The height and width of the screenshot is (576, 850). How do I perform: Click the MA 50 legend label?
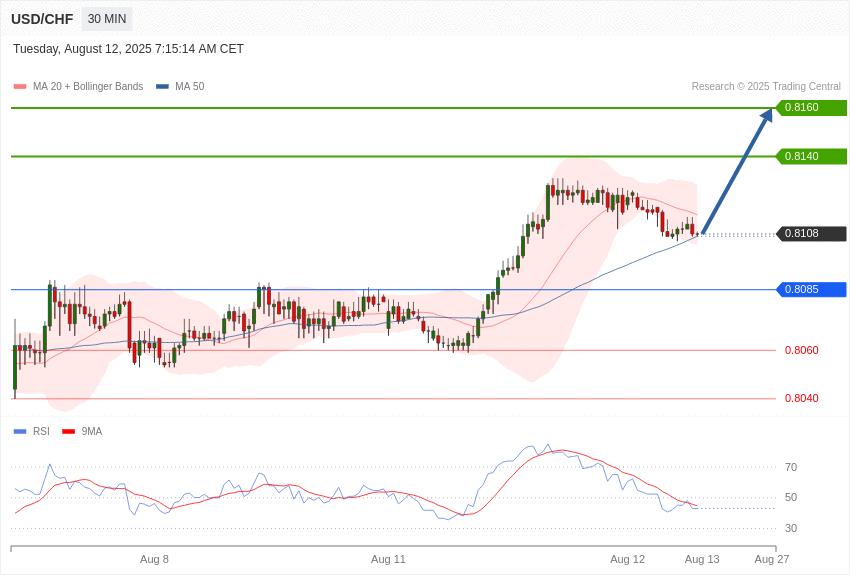[190, 86]
